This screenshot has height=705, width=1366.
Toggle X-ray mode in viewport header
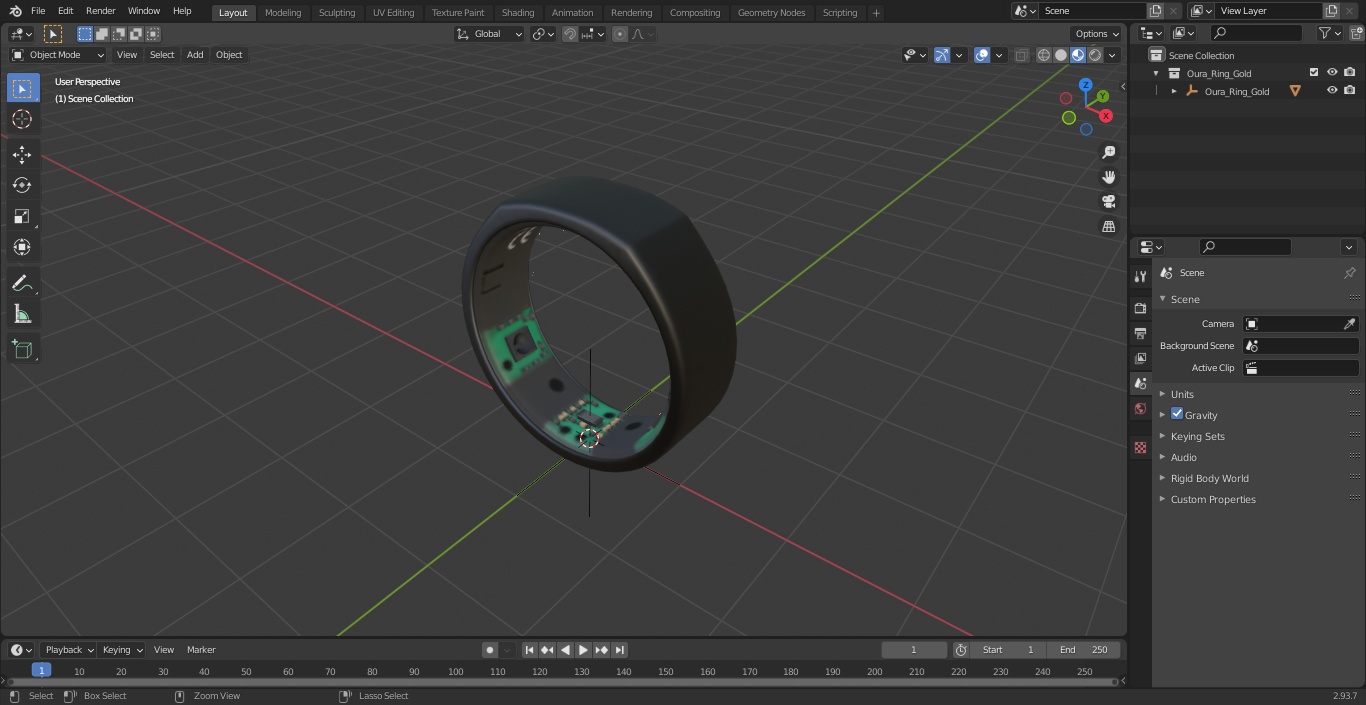(1021, 55)
